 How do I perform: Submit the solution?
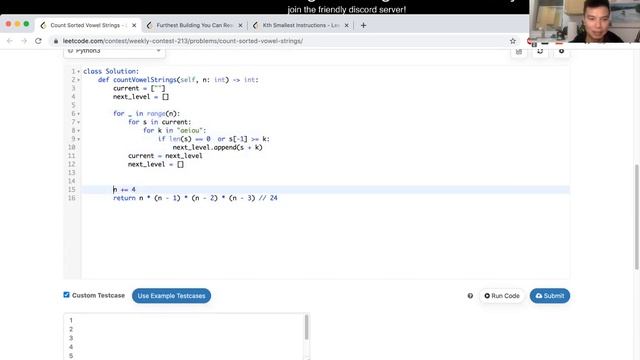point(550,296)
